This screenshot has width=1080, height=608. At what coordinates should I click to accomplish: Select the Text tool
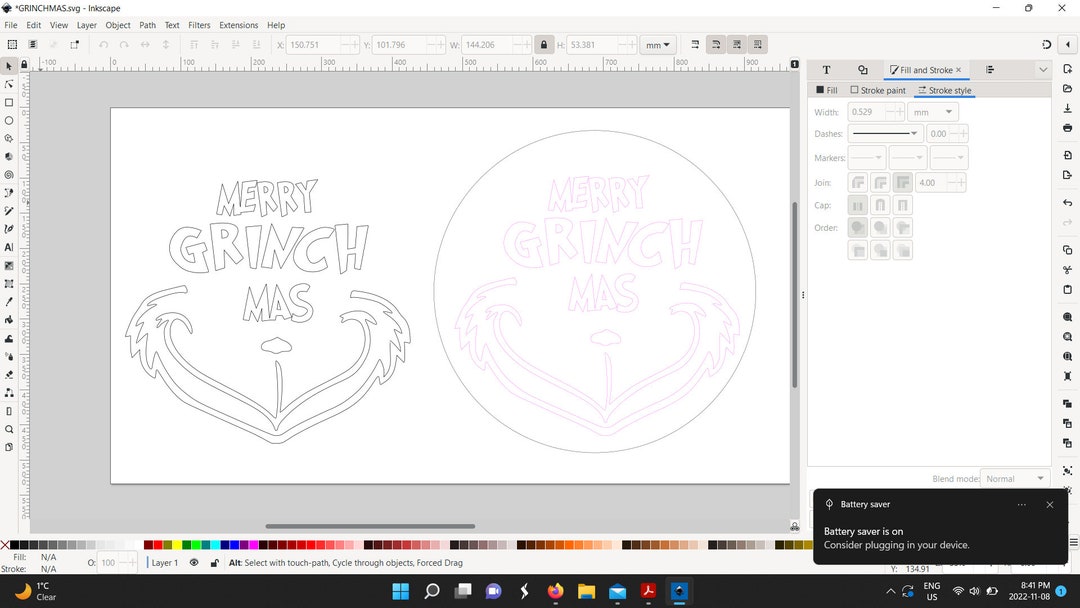pyautogui.click(x=9, y=248)
